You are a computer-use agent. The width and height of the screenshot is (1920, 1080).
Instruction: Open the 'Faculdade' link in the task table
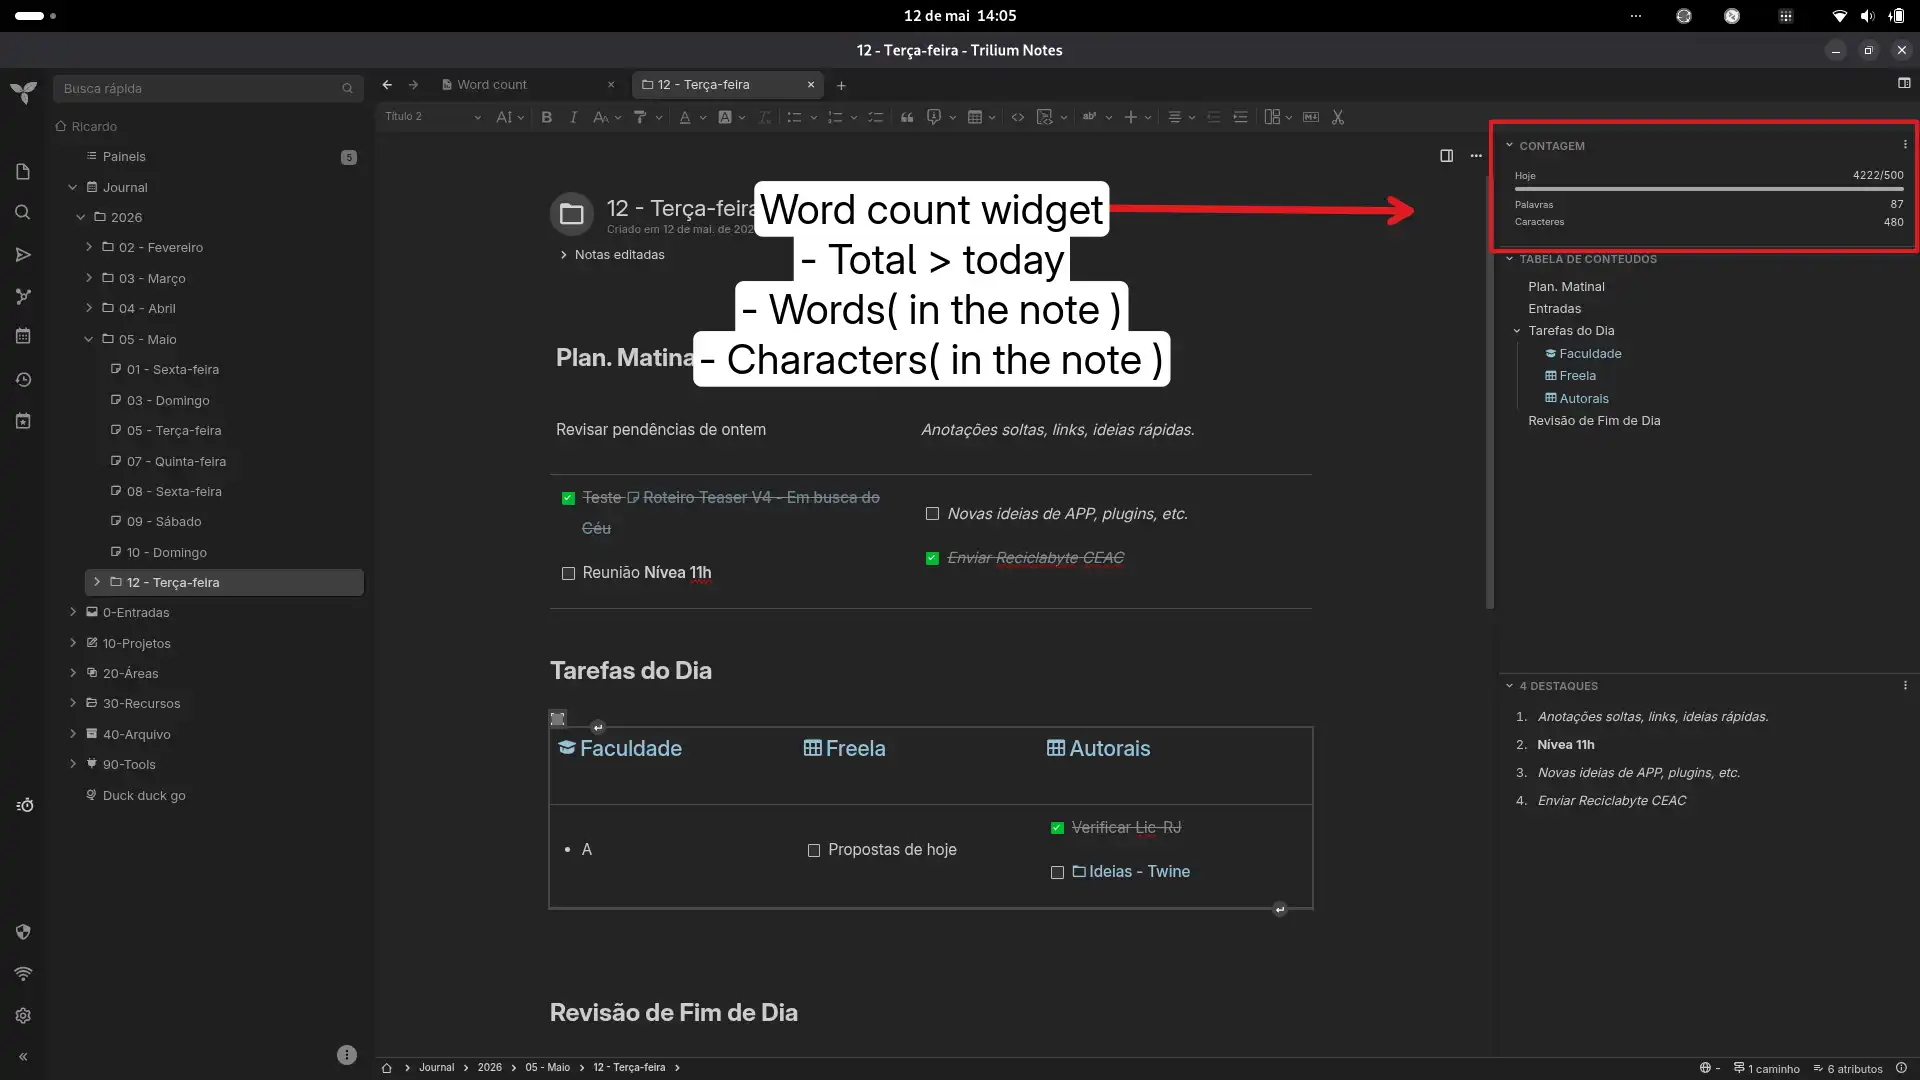coord(620,749)
